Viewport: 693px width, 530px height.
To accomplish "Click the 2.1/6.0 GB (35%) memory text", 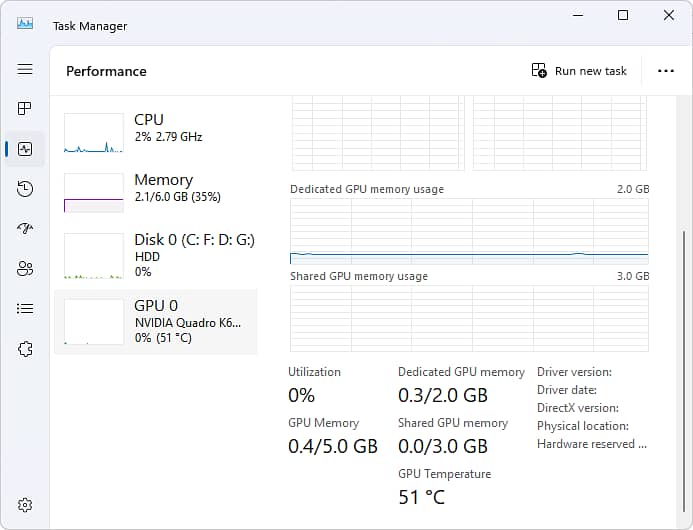I will 178,197.
